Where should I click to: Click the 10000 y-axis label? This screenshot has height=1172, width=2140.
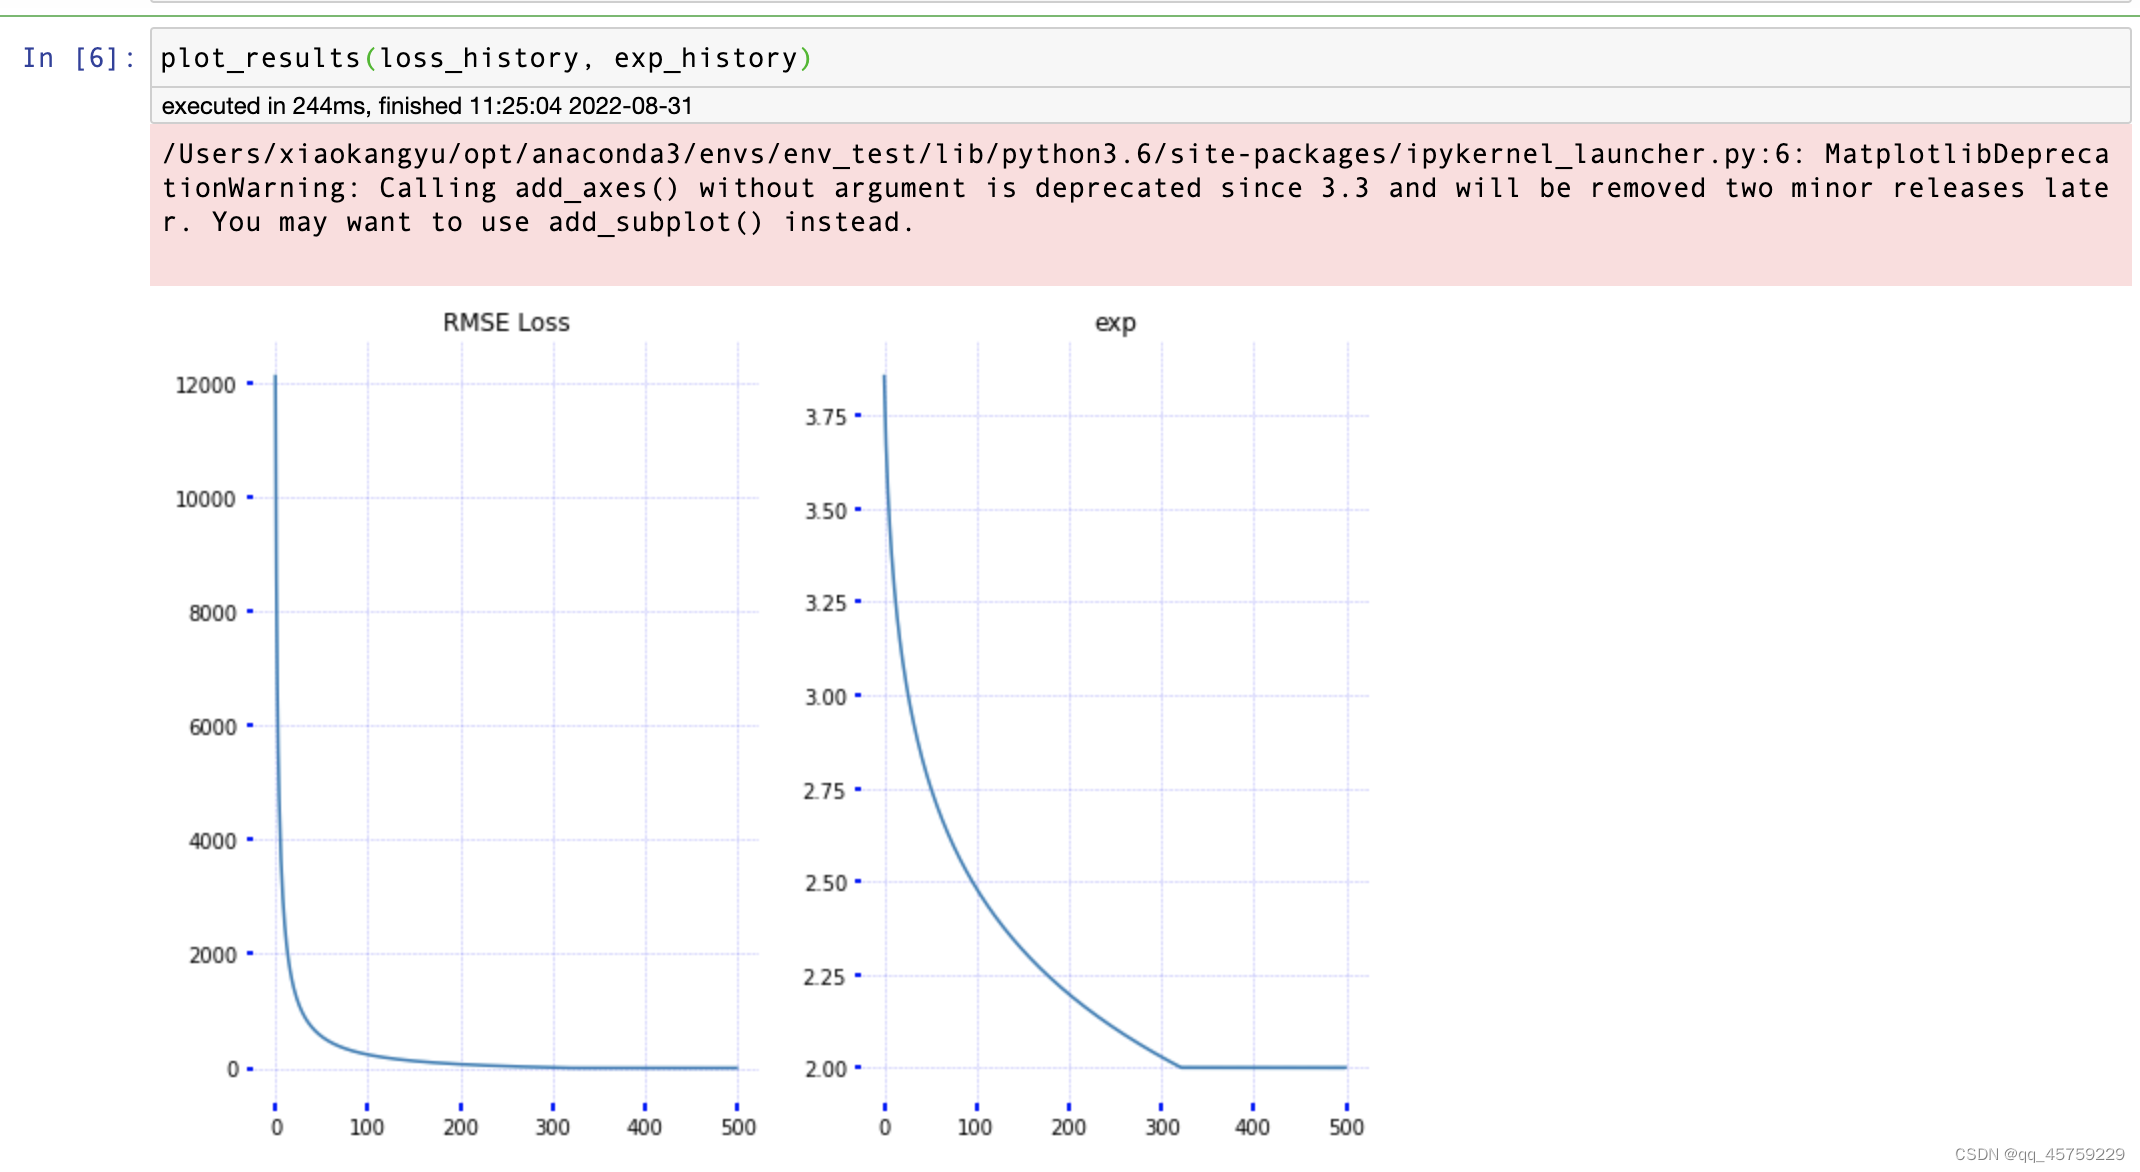pyautogui.click(x=205, y=499)
